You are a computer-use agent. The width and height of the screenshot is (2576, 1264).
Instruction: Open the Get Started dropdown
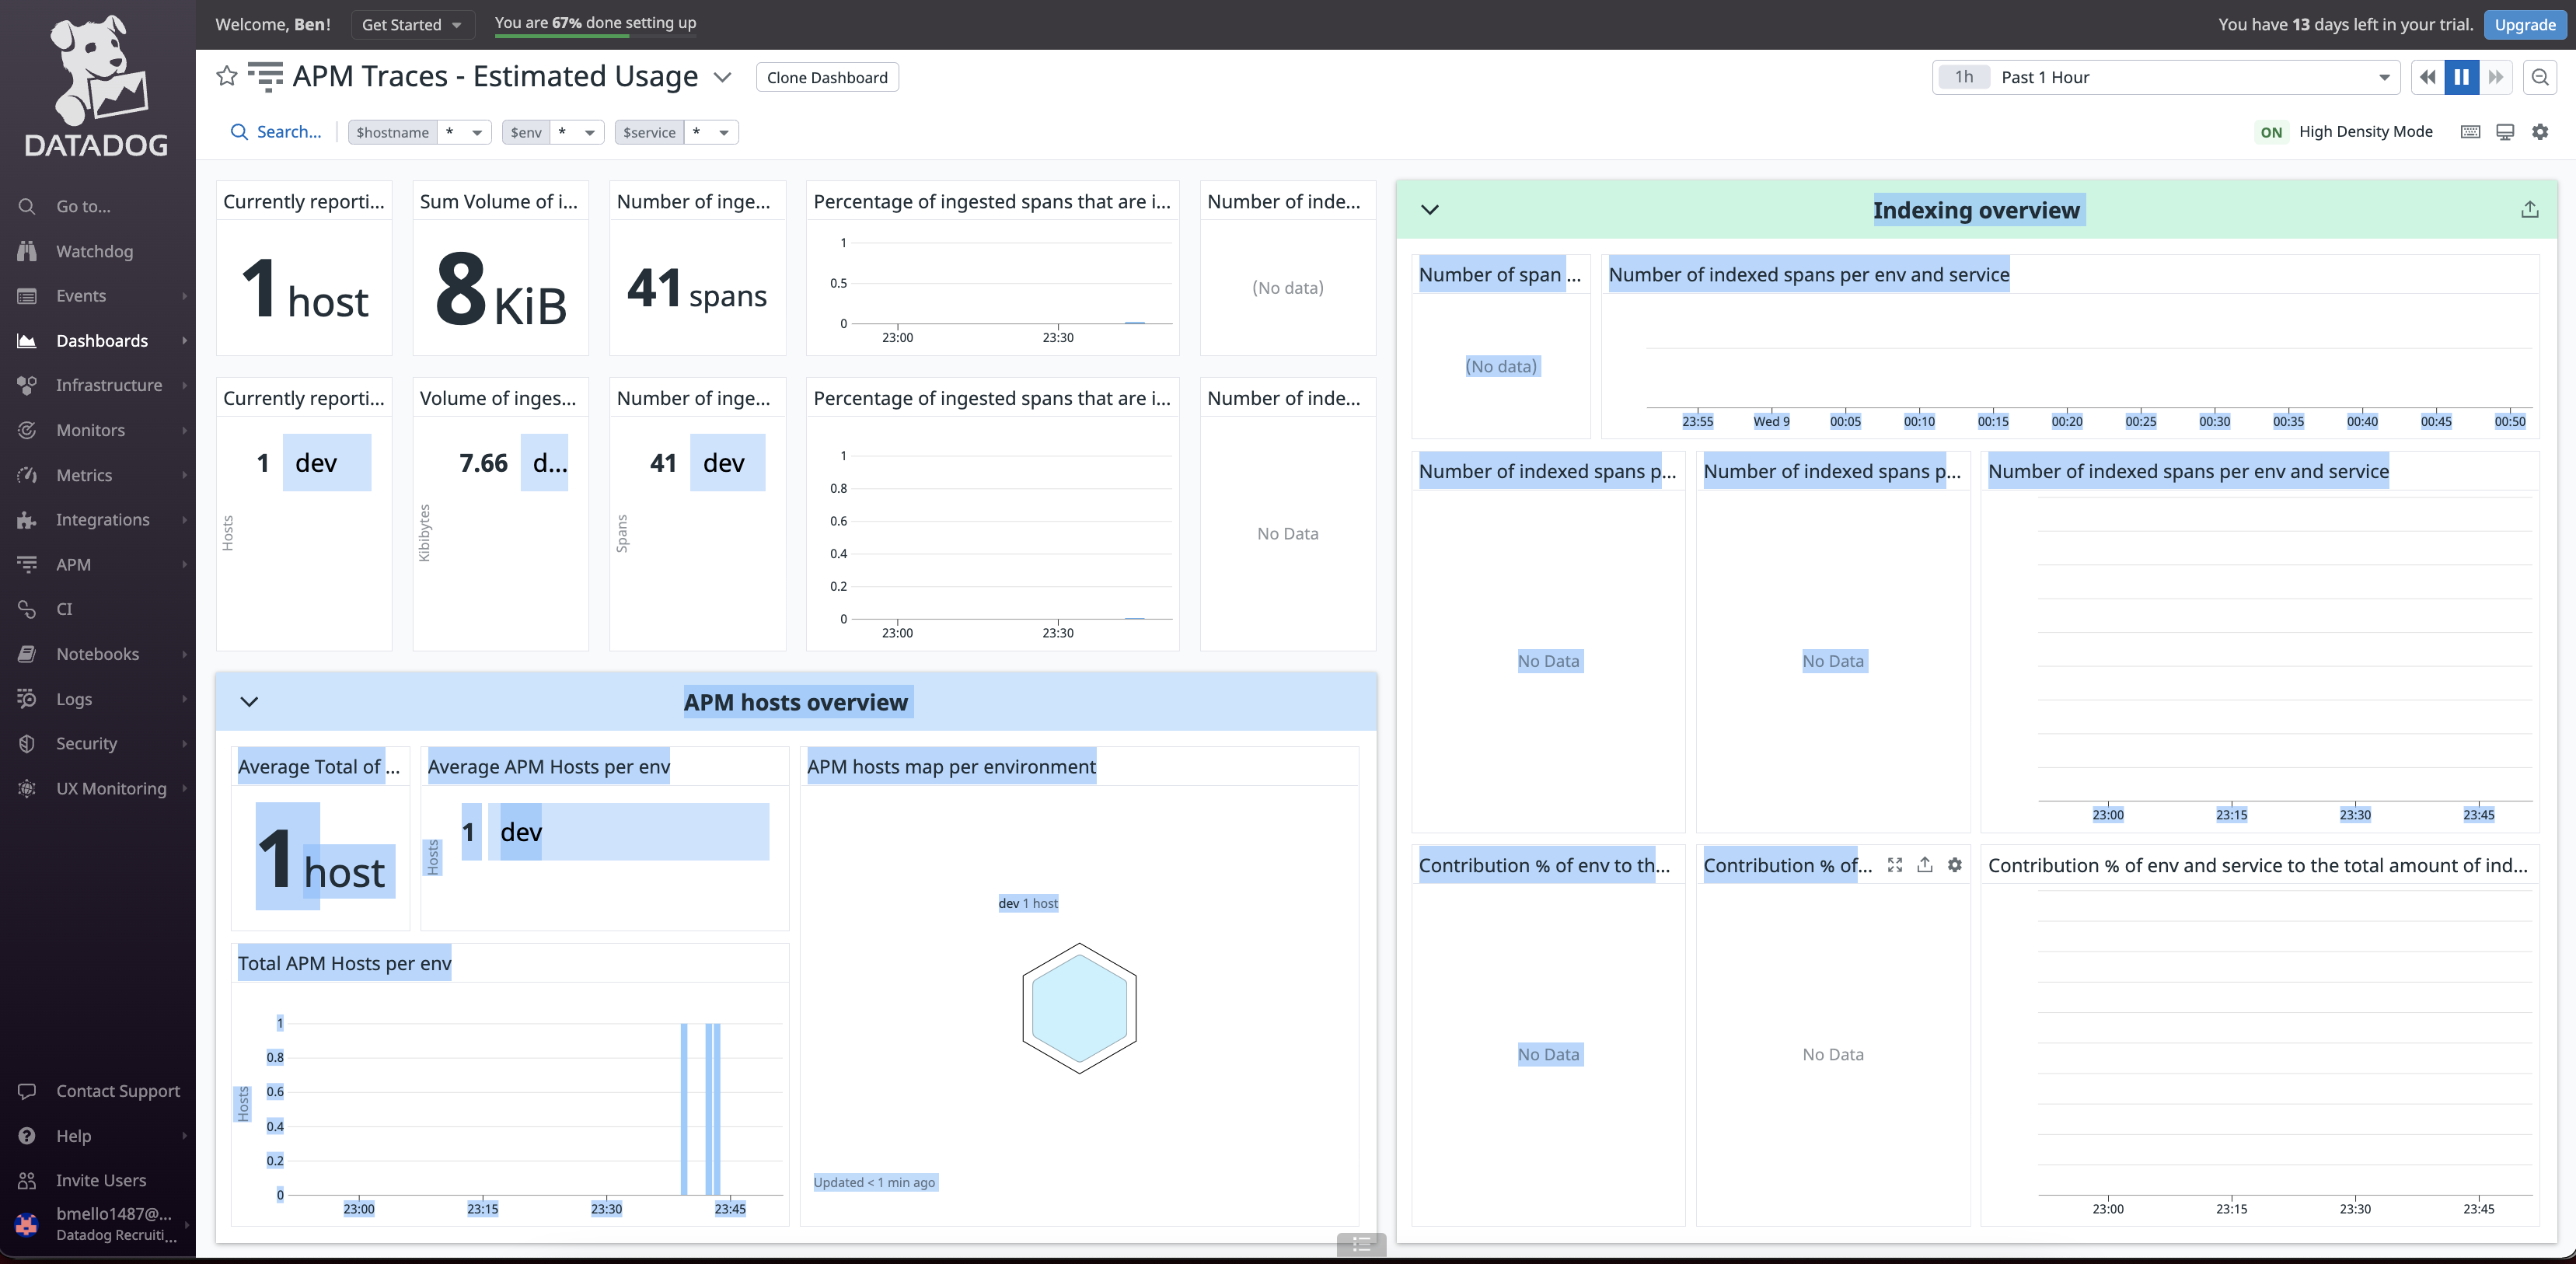411,25
